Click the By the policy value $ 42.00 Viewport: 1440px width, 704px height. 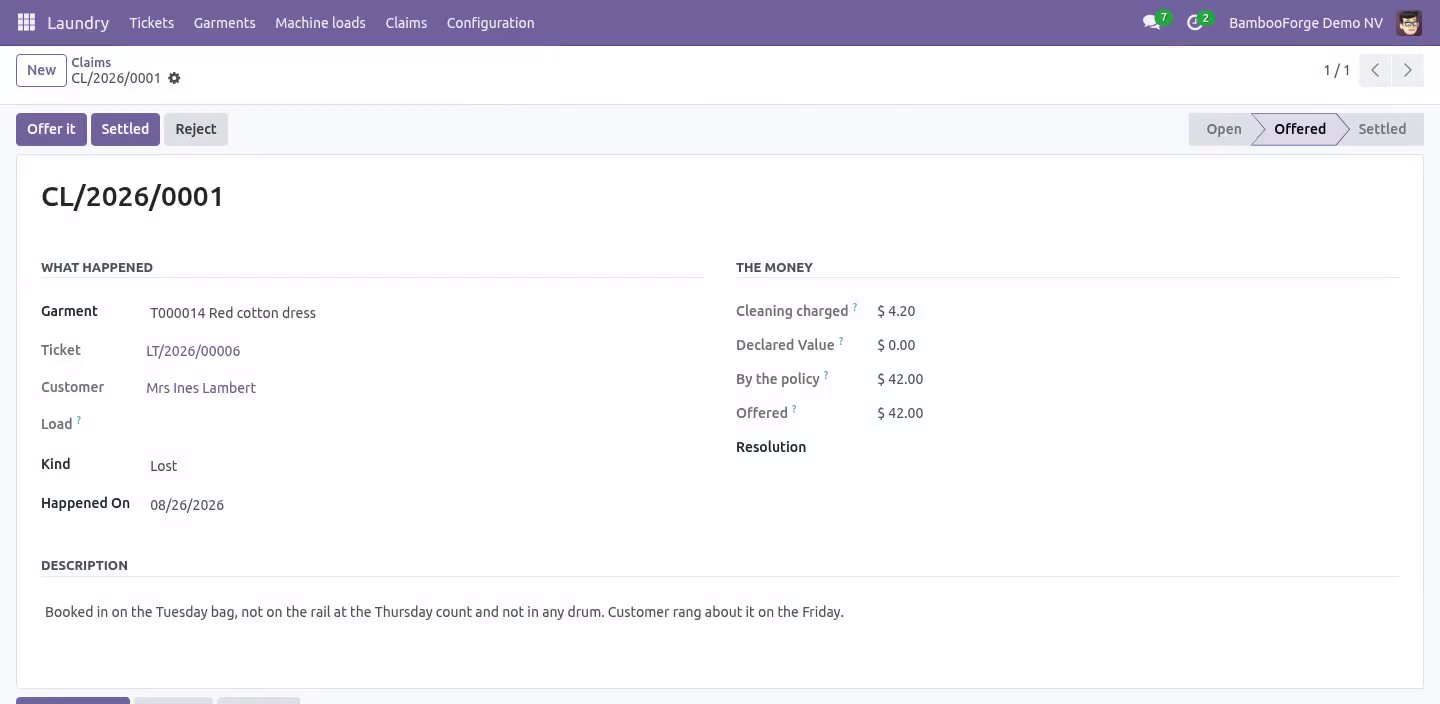tap(900, 379)
